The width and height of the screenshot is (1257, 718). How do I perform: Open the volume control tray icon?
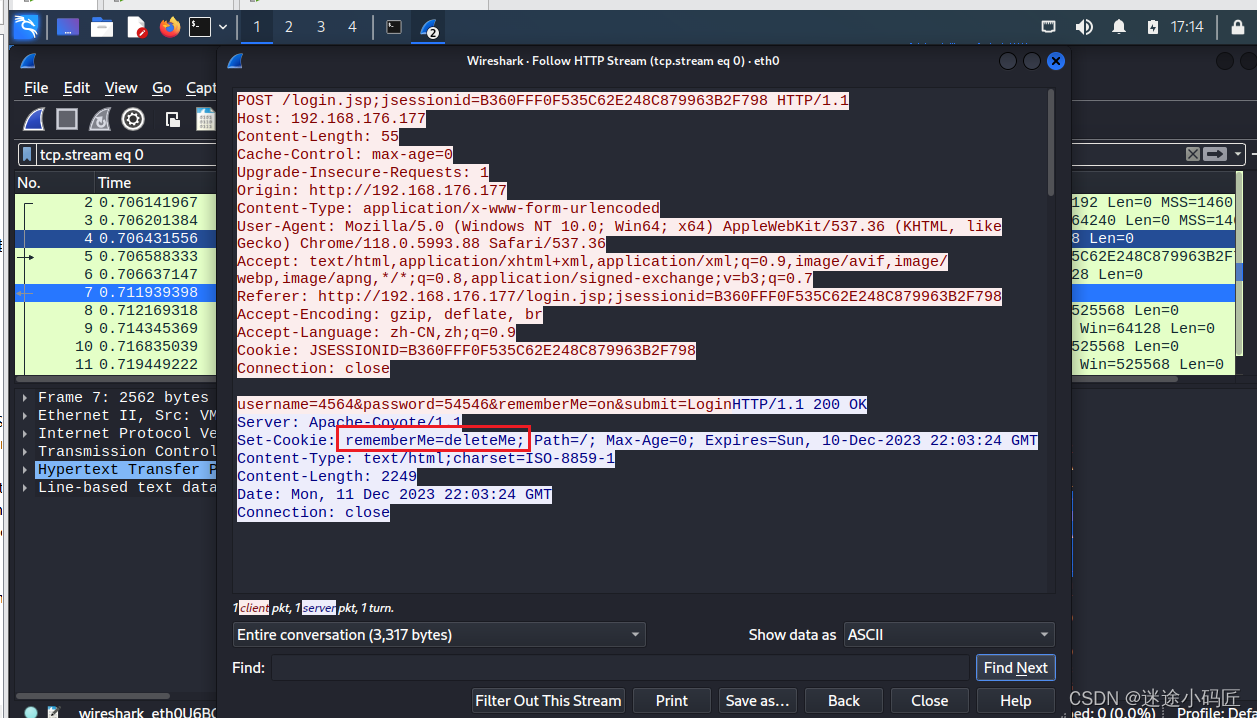[x=1084, y=27]
